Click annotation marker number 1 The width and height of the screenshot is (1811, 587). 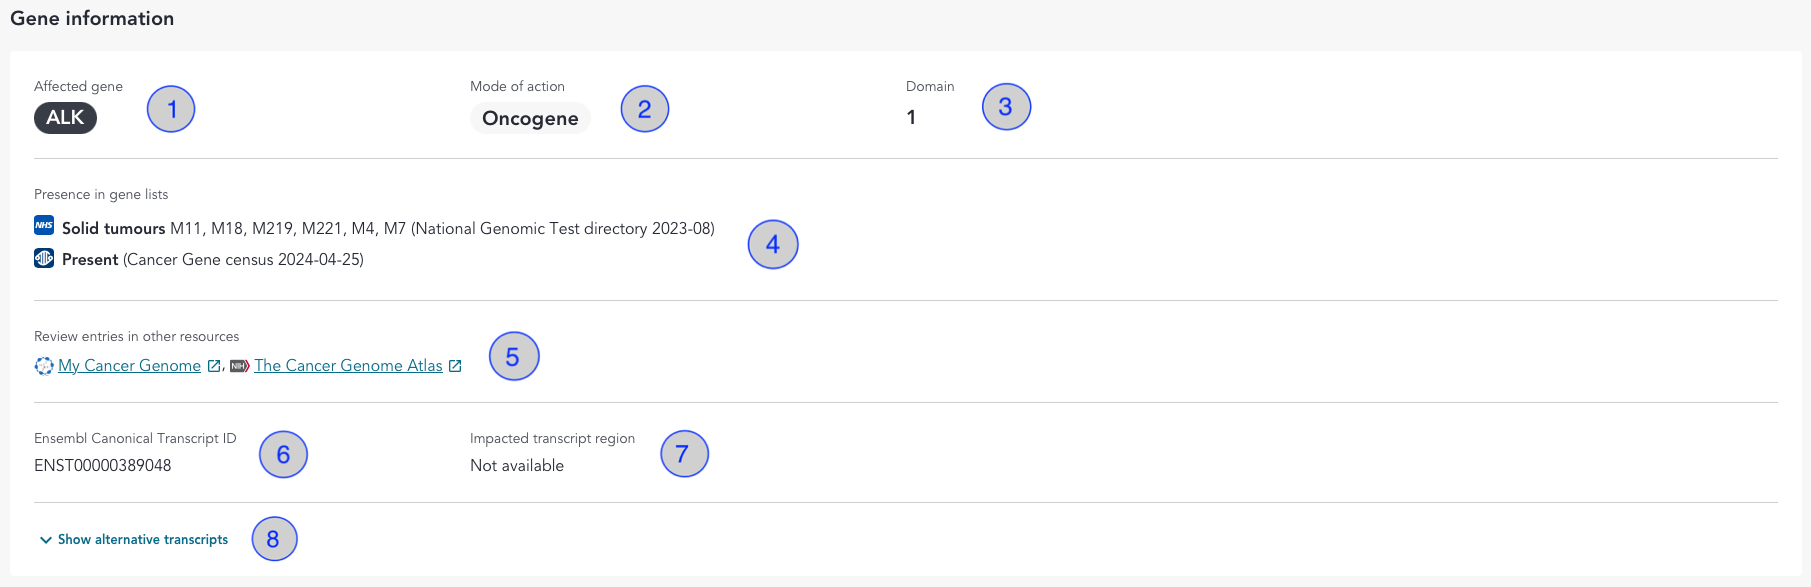point(171,109)
